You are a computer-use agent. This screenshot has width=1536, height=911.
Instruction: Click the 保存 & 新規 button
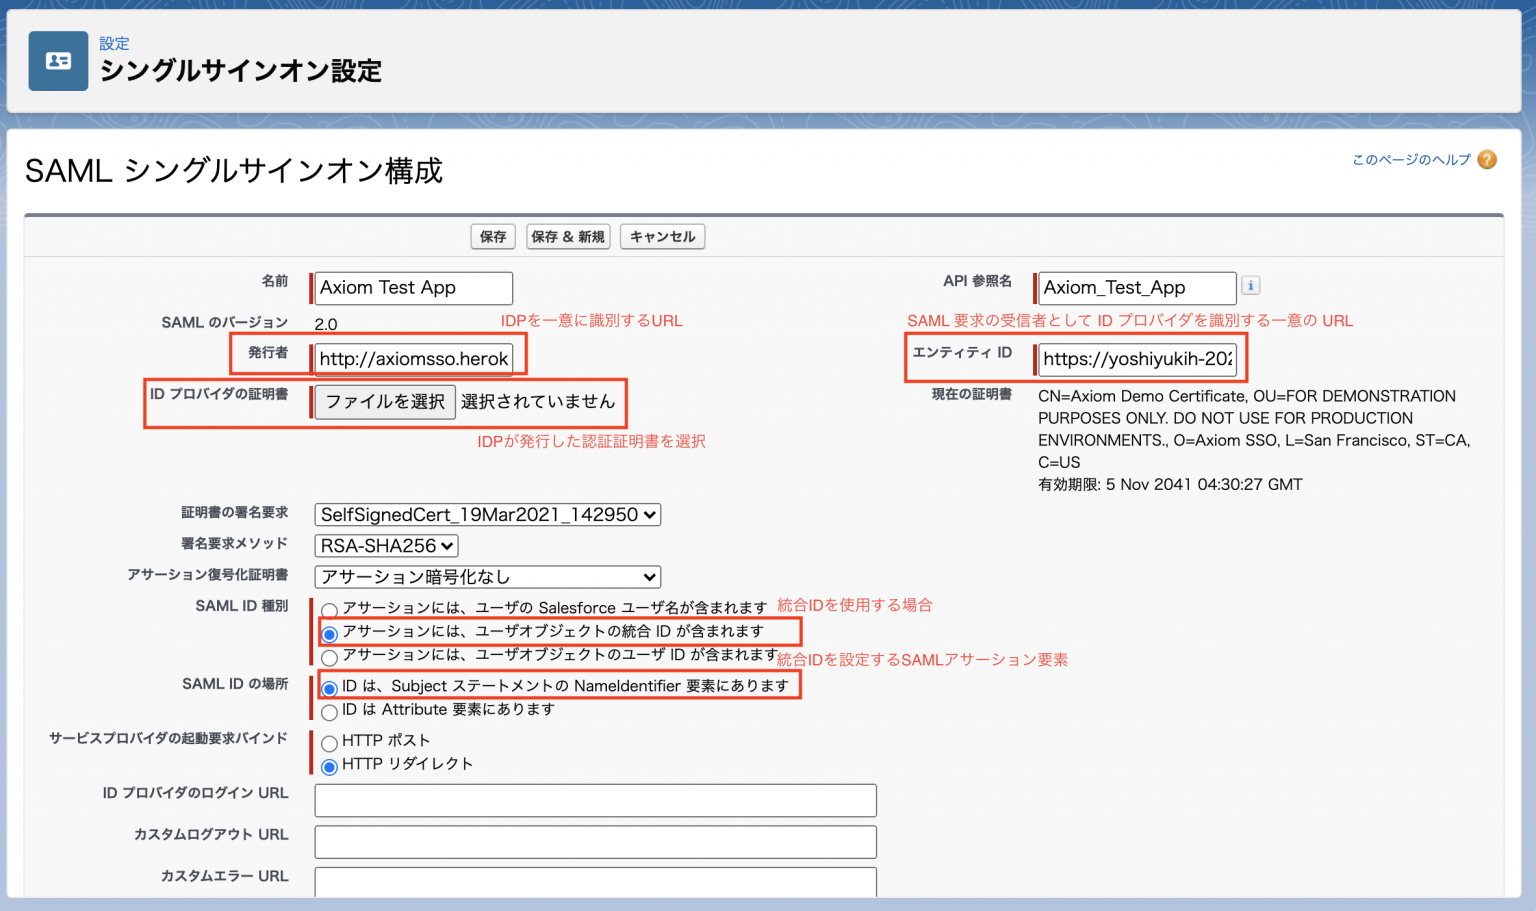568,236
